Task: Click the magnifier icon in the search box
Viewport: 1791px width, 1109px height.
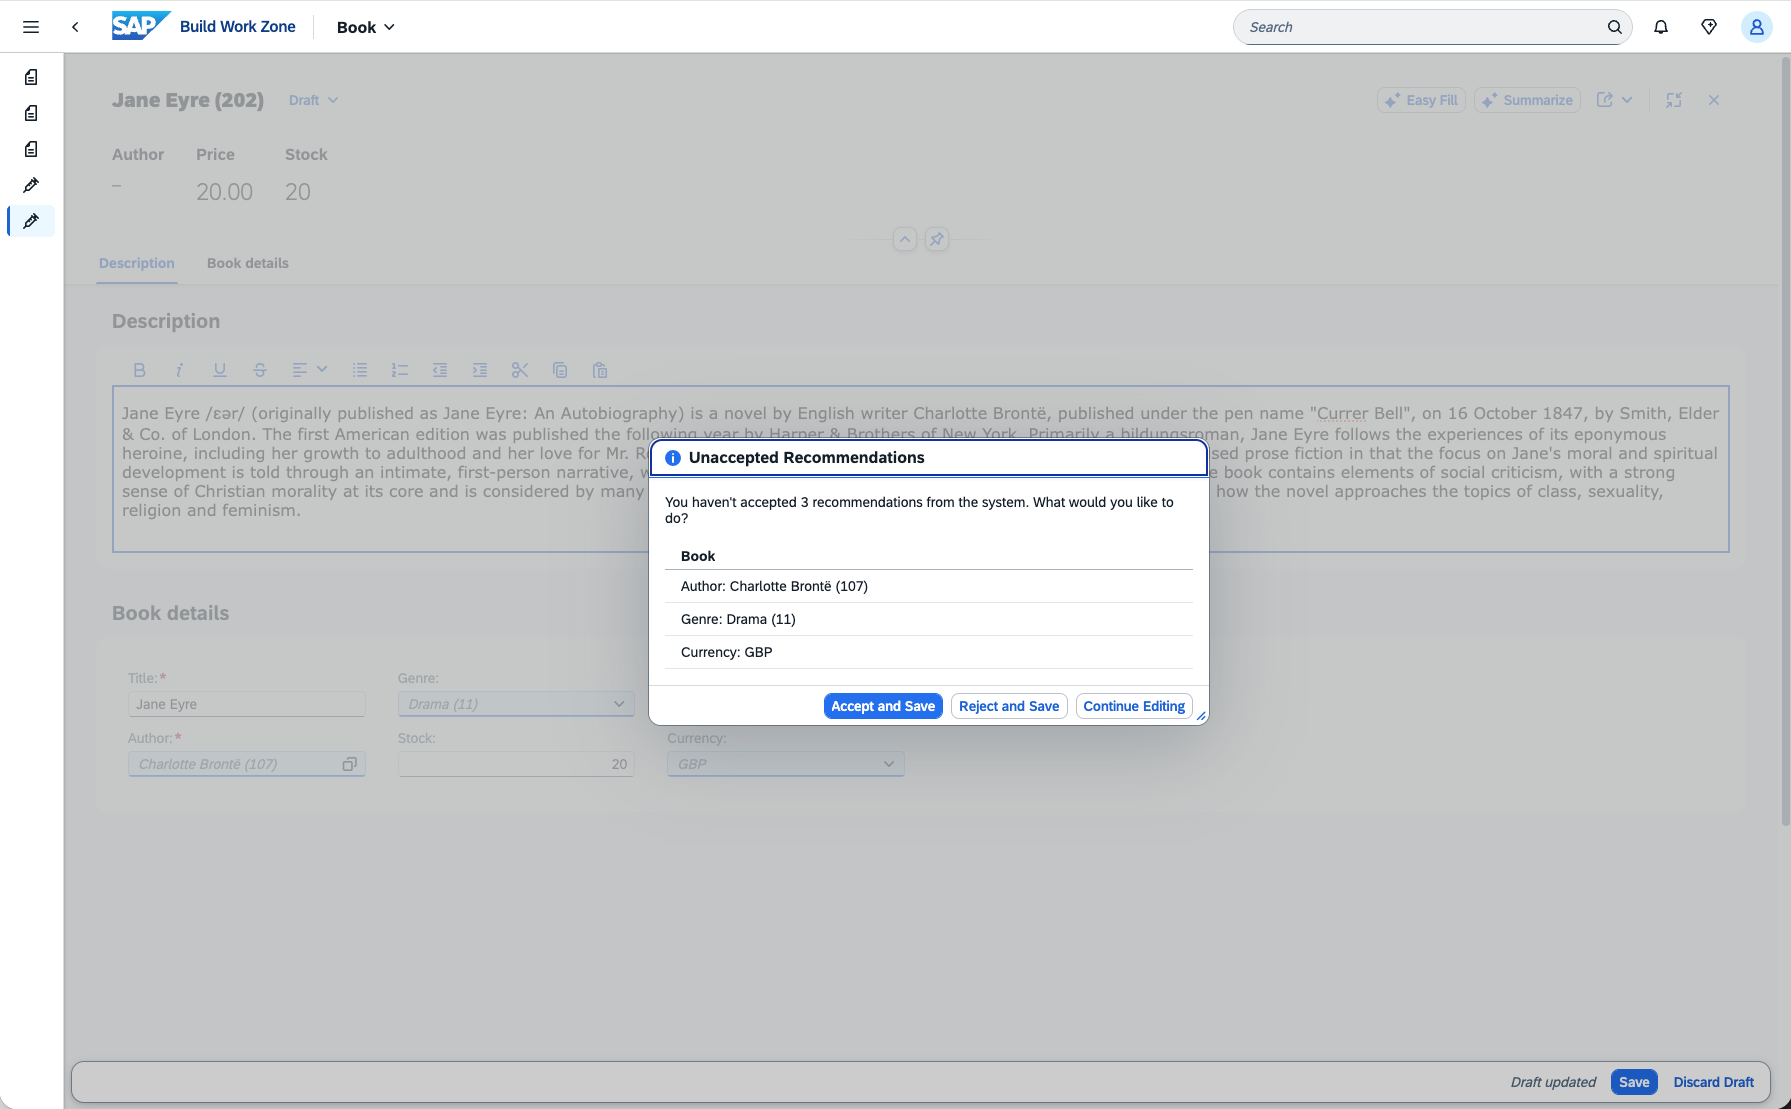Action: [x=1614, y=27]
